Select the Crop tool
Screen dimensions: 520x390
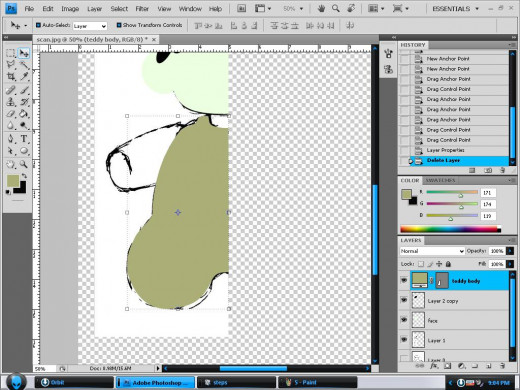(11, 76)
